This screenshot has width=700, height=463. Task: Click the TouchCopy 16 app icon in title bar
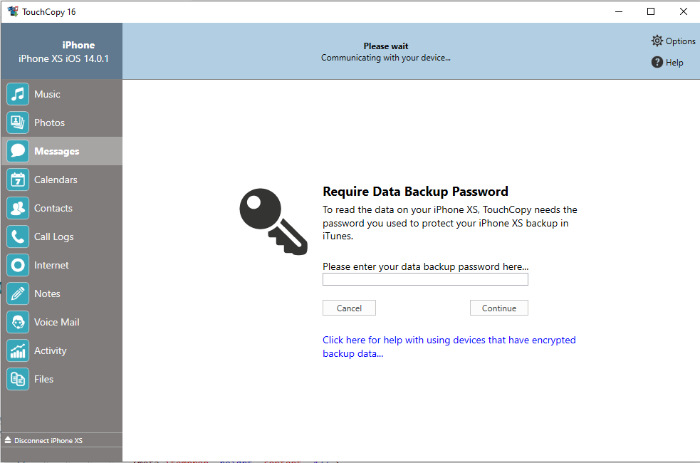[13, 12]
